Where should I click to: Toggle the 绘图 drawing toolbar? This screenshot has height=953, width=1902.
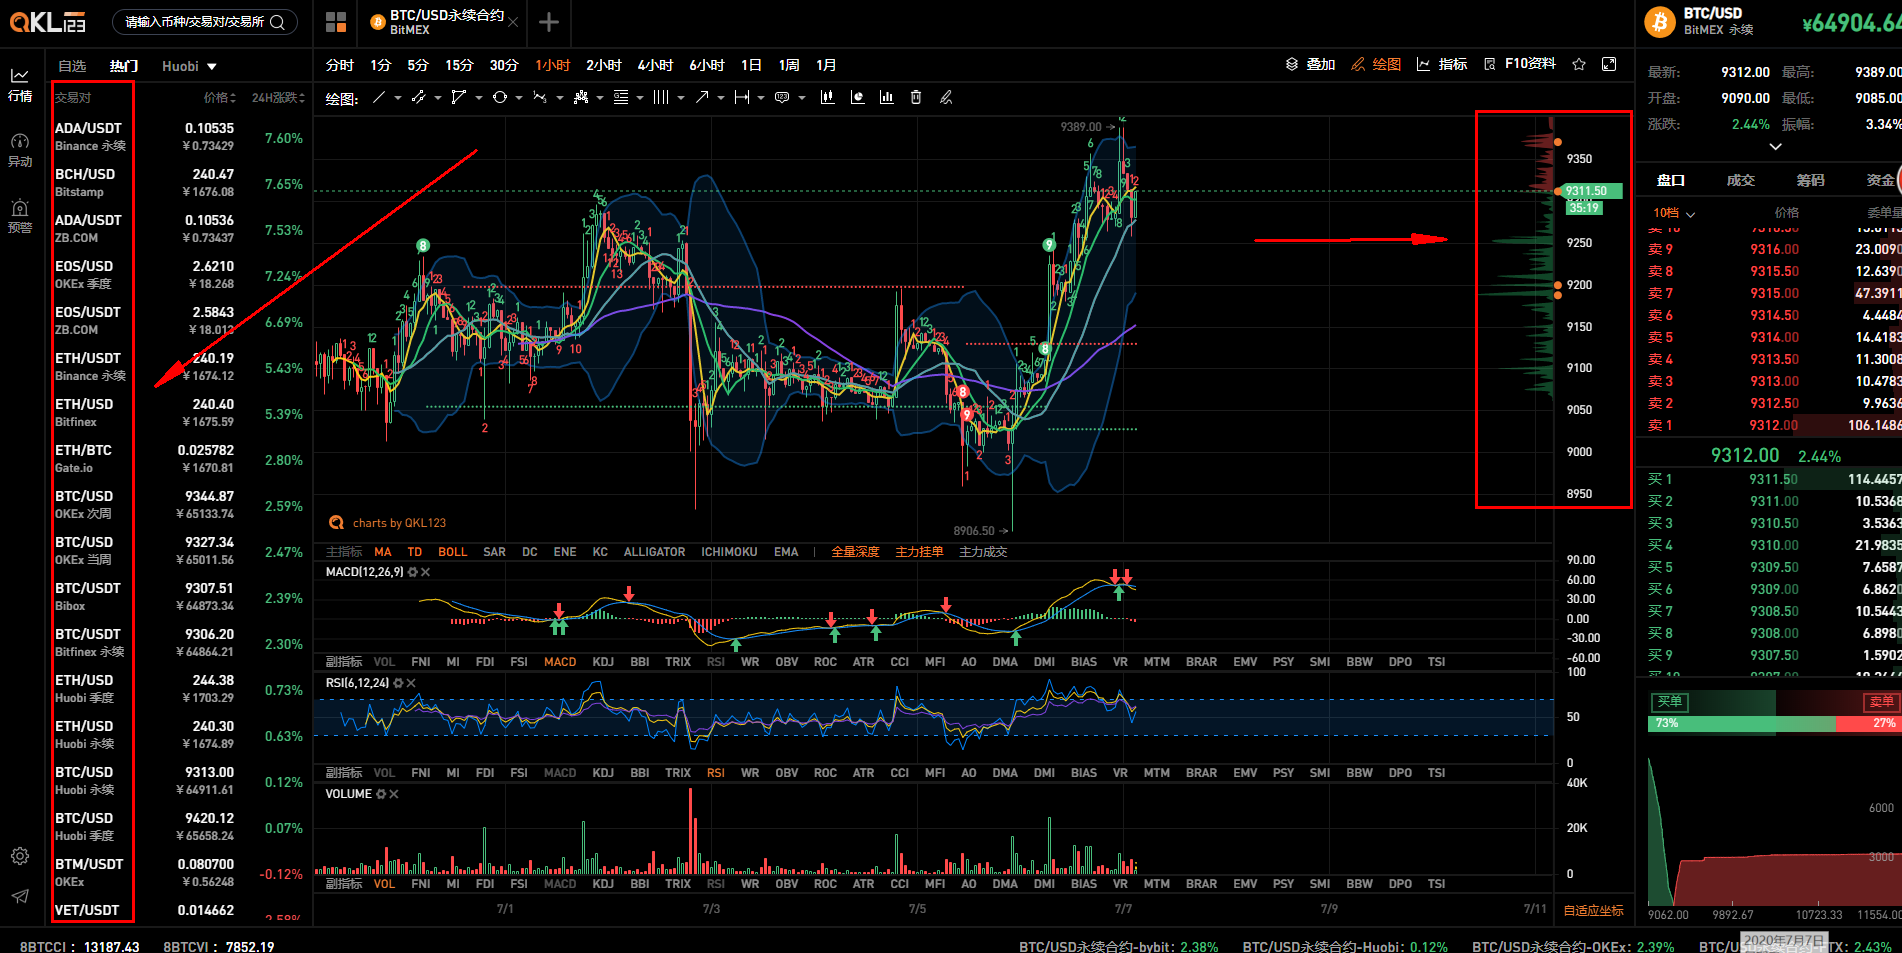(1376, 64)
